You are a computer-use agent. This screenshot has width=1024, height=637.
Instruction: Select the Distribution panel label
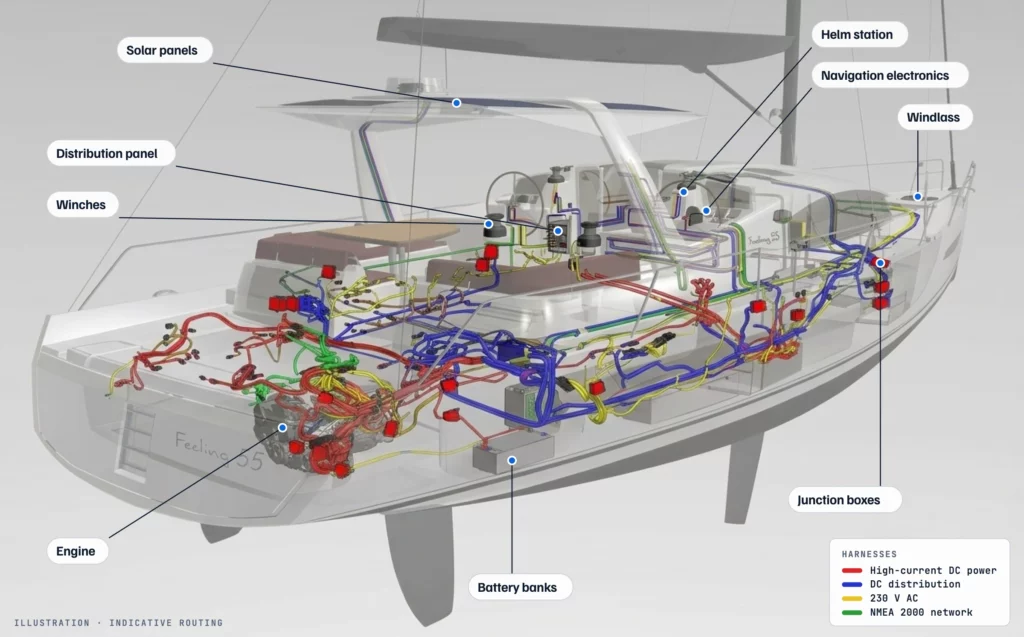tap(111, 154)
